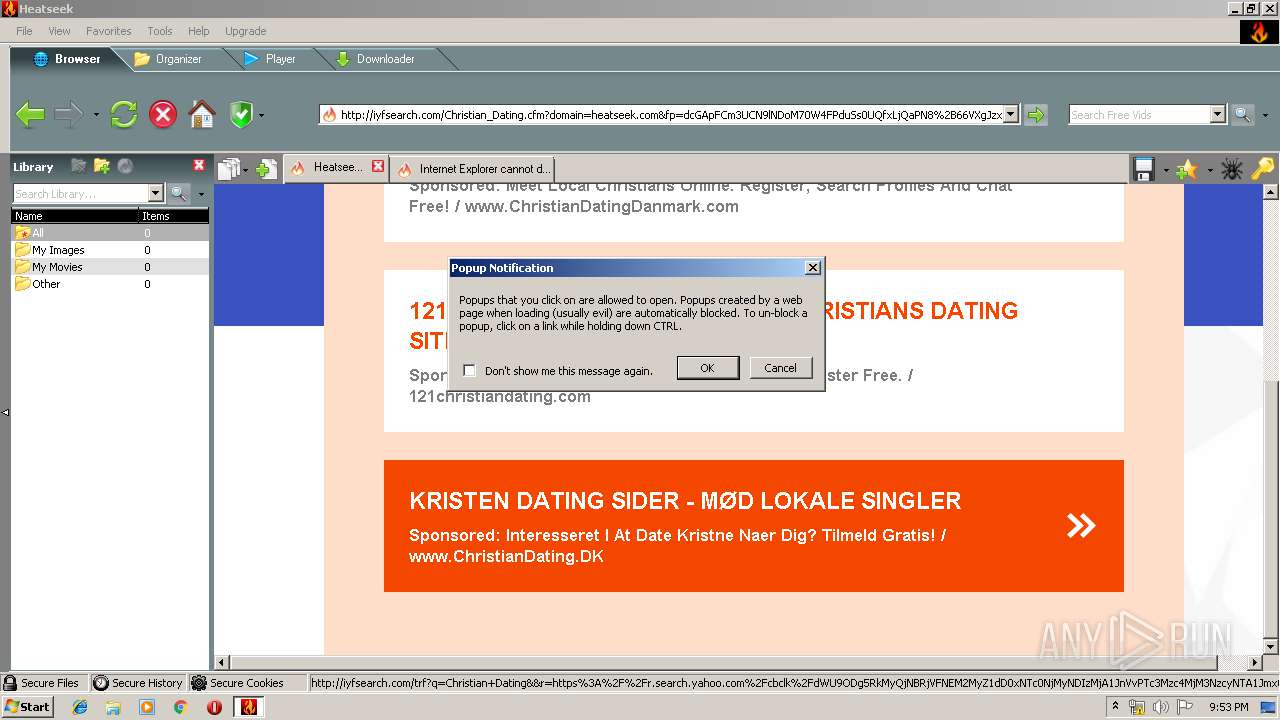The height and width of the screenshot is (720, 1280).
Task: Select the My Movies folder
Action: 110,267
